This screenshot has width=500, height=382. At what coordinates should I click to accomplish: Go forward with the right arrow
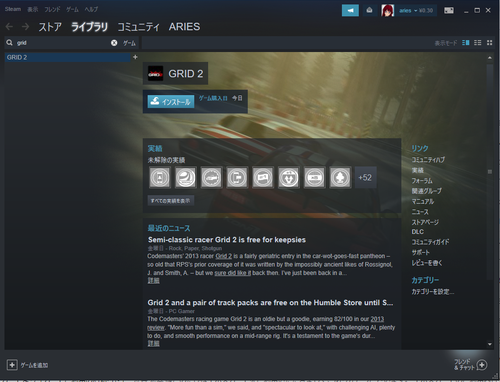click(x=25, y=26)
